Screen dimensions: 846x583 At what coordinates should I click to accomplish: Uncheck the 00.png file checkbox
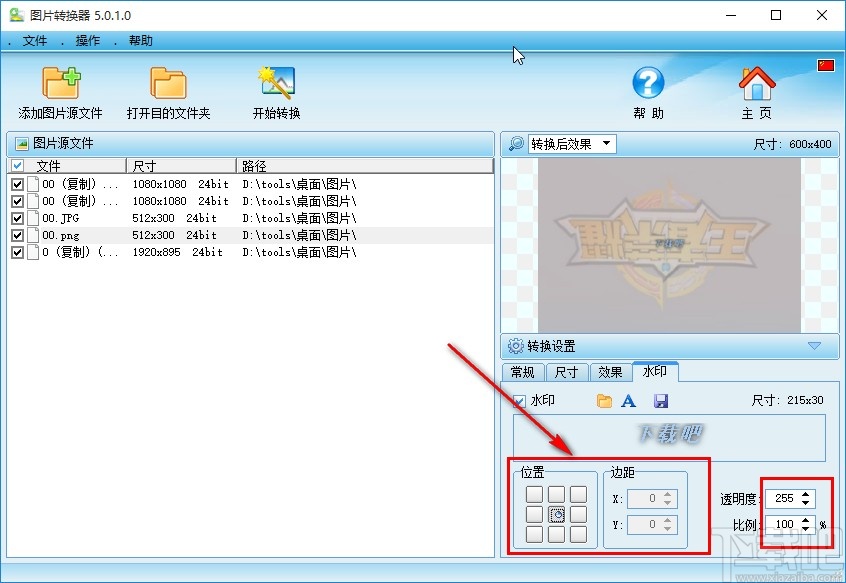click(17, 235)
